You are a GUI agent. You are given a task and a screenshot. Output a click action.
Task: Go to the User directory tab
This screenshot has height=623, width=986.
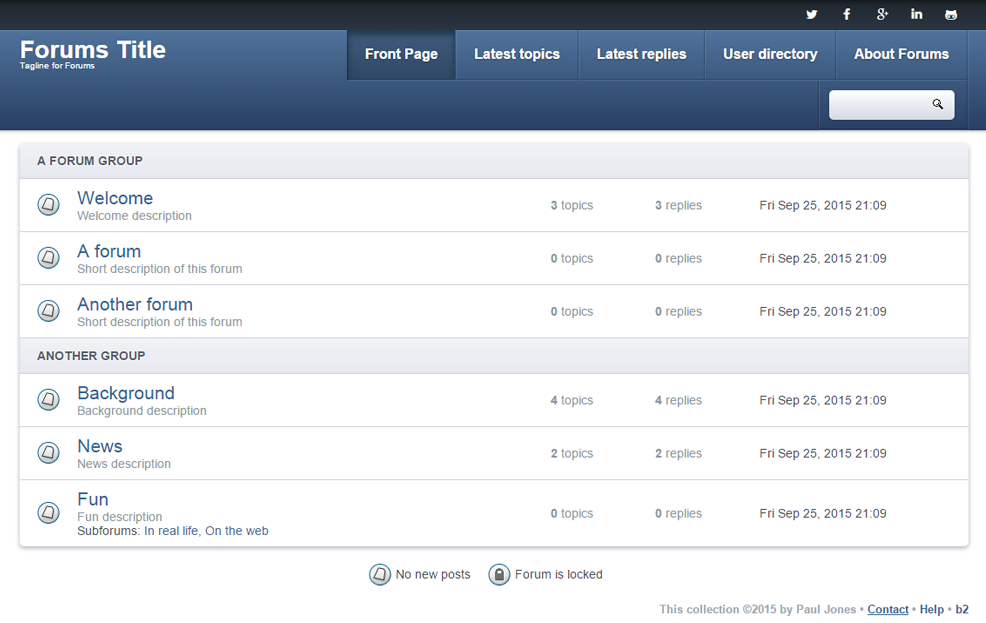[x=770, y=55]
